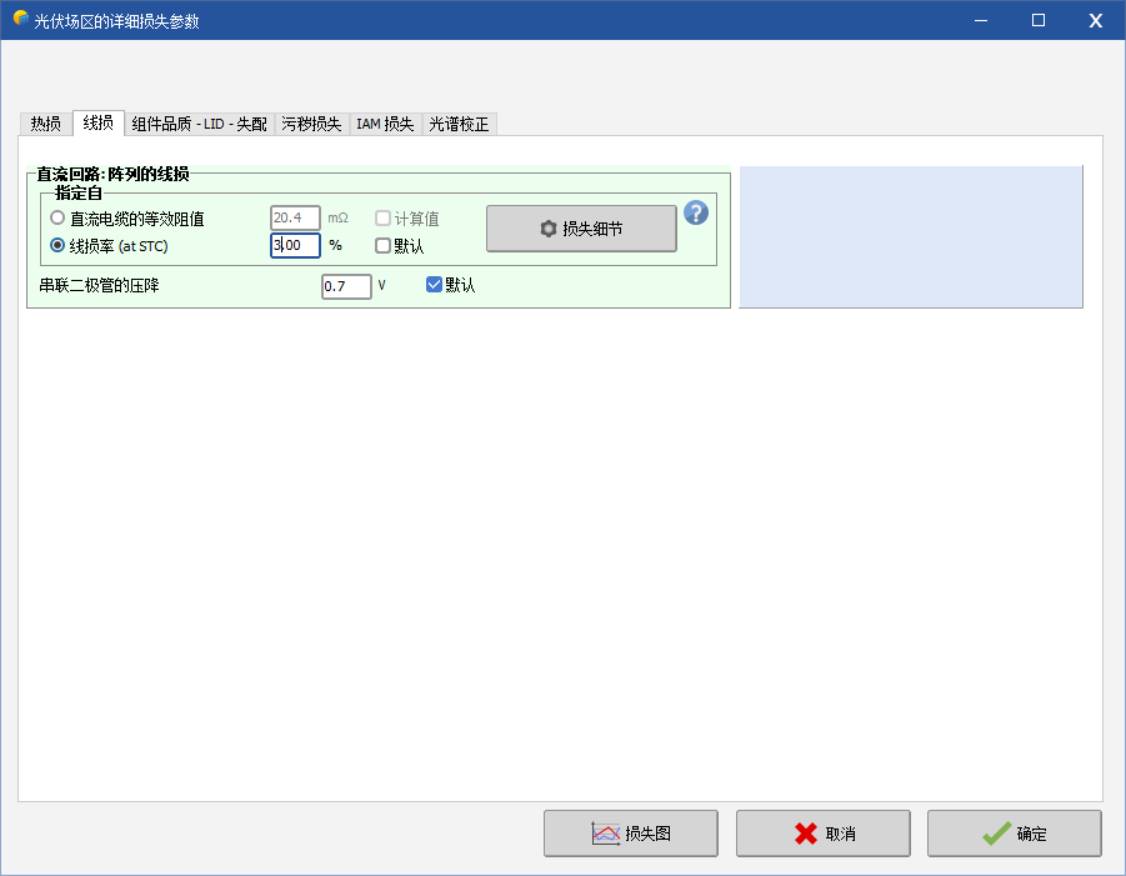
Task: Click the blue question mark help icon
Action: pyautogui.click(x=696, y=213)
